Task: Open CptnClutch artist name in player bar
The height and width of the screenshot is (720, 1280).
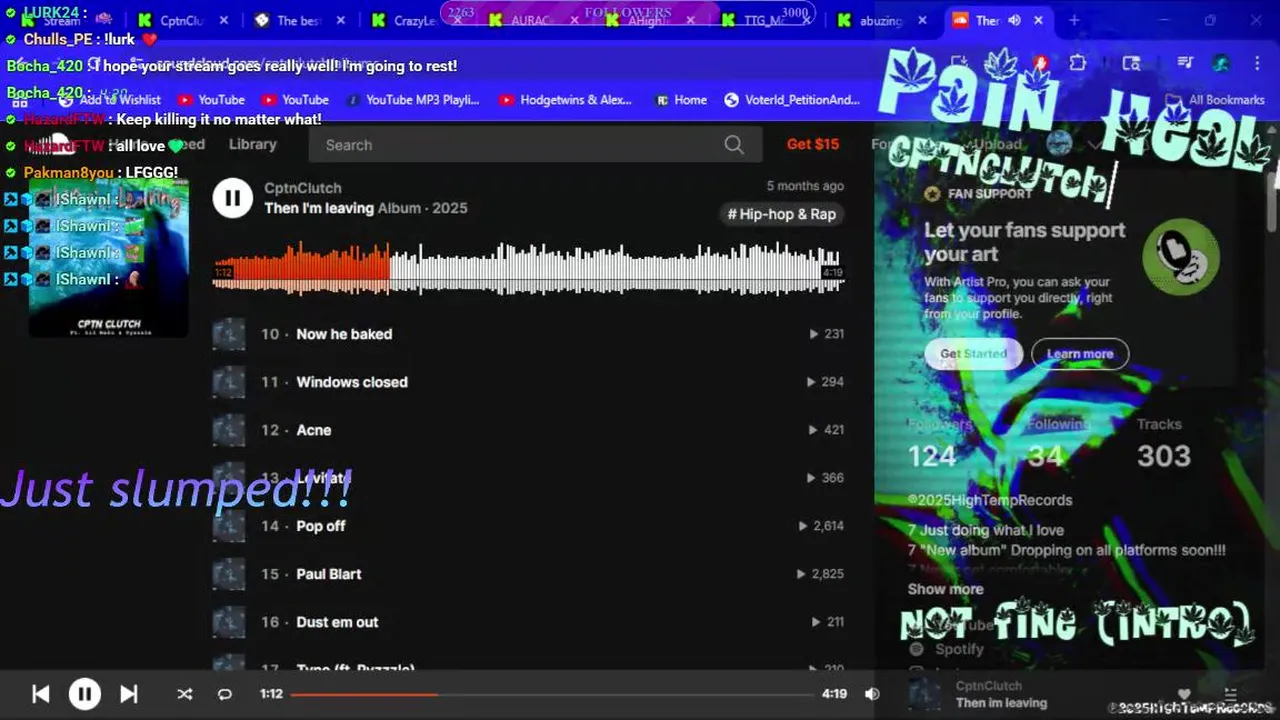Action: pos(989,686)
